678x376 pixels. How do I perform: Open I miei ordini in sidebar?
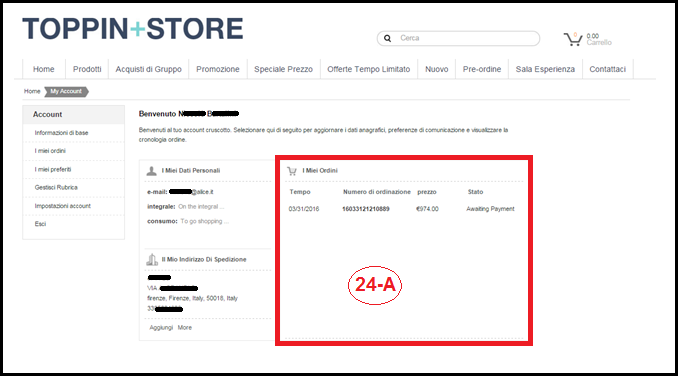pyautogui.click(x=50, y=151)
